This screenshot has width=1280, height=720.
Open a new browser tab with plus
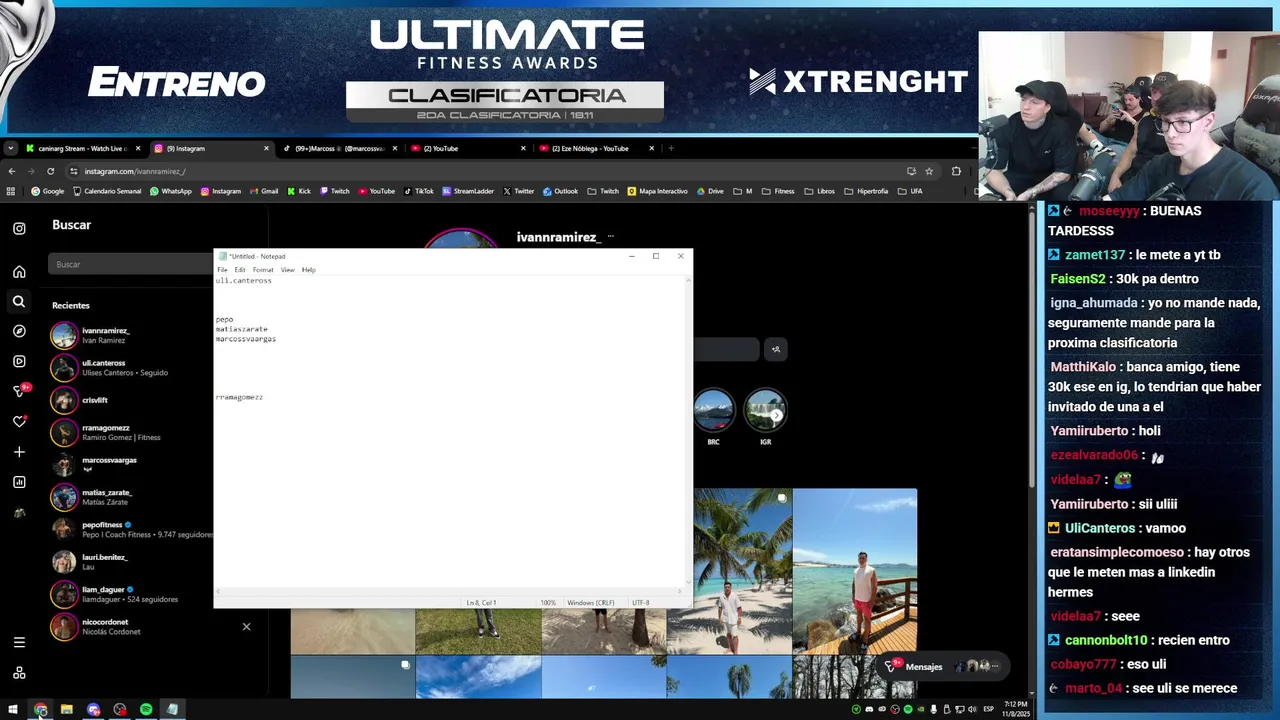[671, 148]
